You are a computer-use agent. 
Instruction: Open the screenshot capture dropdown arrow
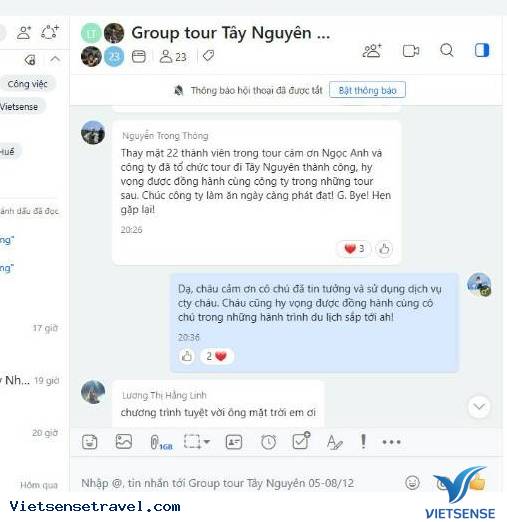[207, 442]
